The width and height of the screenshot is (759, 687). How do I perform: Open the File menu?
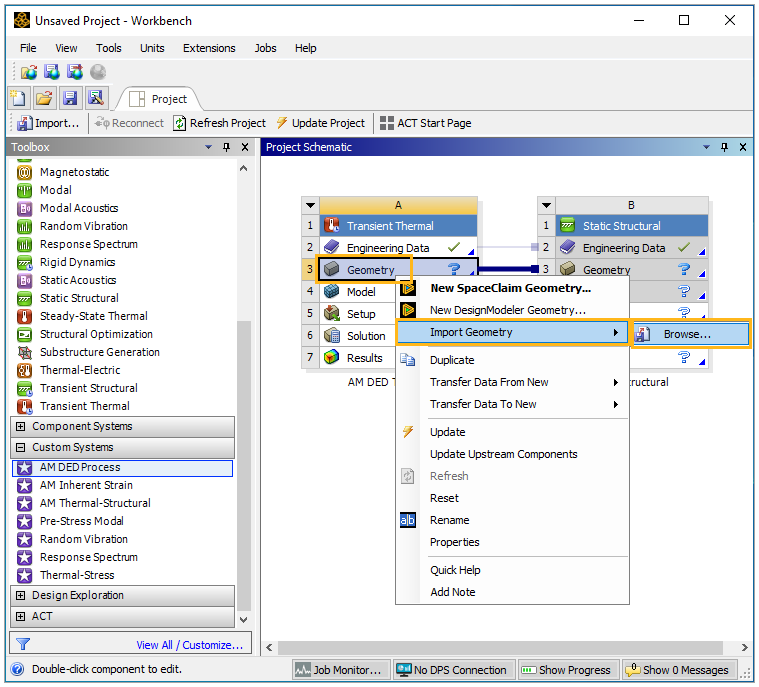click(x=28, y=48)
